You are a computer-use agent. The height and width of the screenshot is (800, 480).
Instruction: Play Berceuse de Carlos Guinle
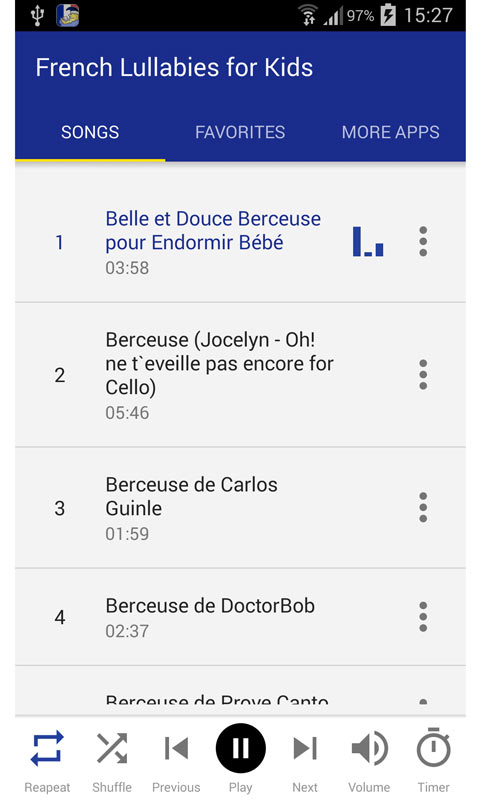point(240,508)
